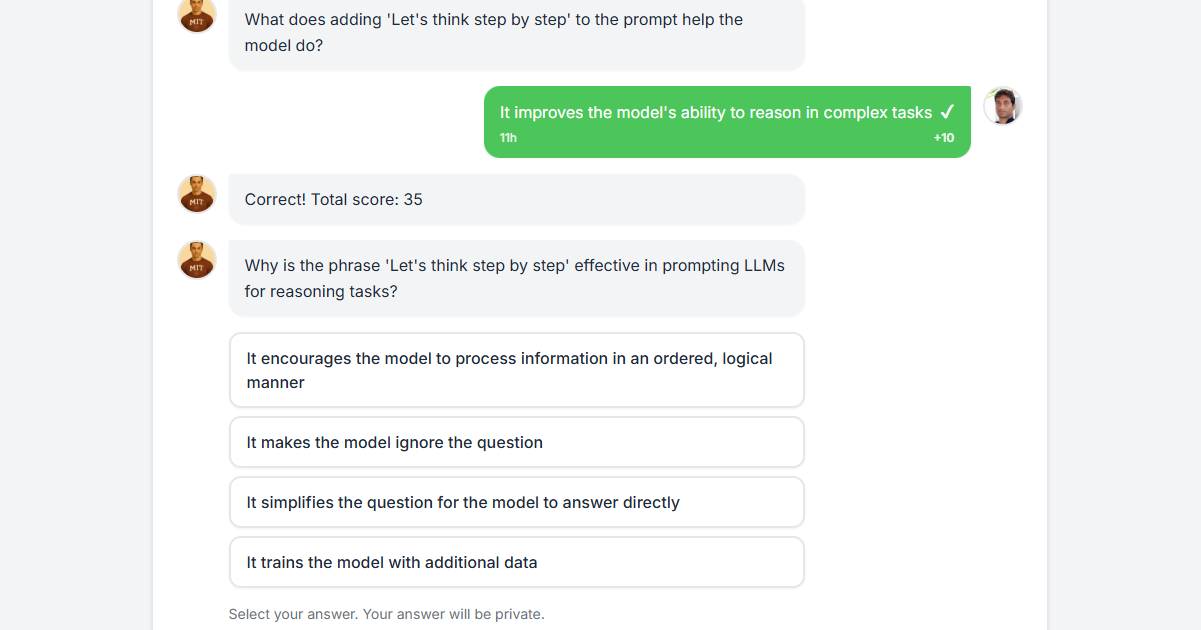Click the '11h' timestamp on the green answer

pos(508,138)
